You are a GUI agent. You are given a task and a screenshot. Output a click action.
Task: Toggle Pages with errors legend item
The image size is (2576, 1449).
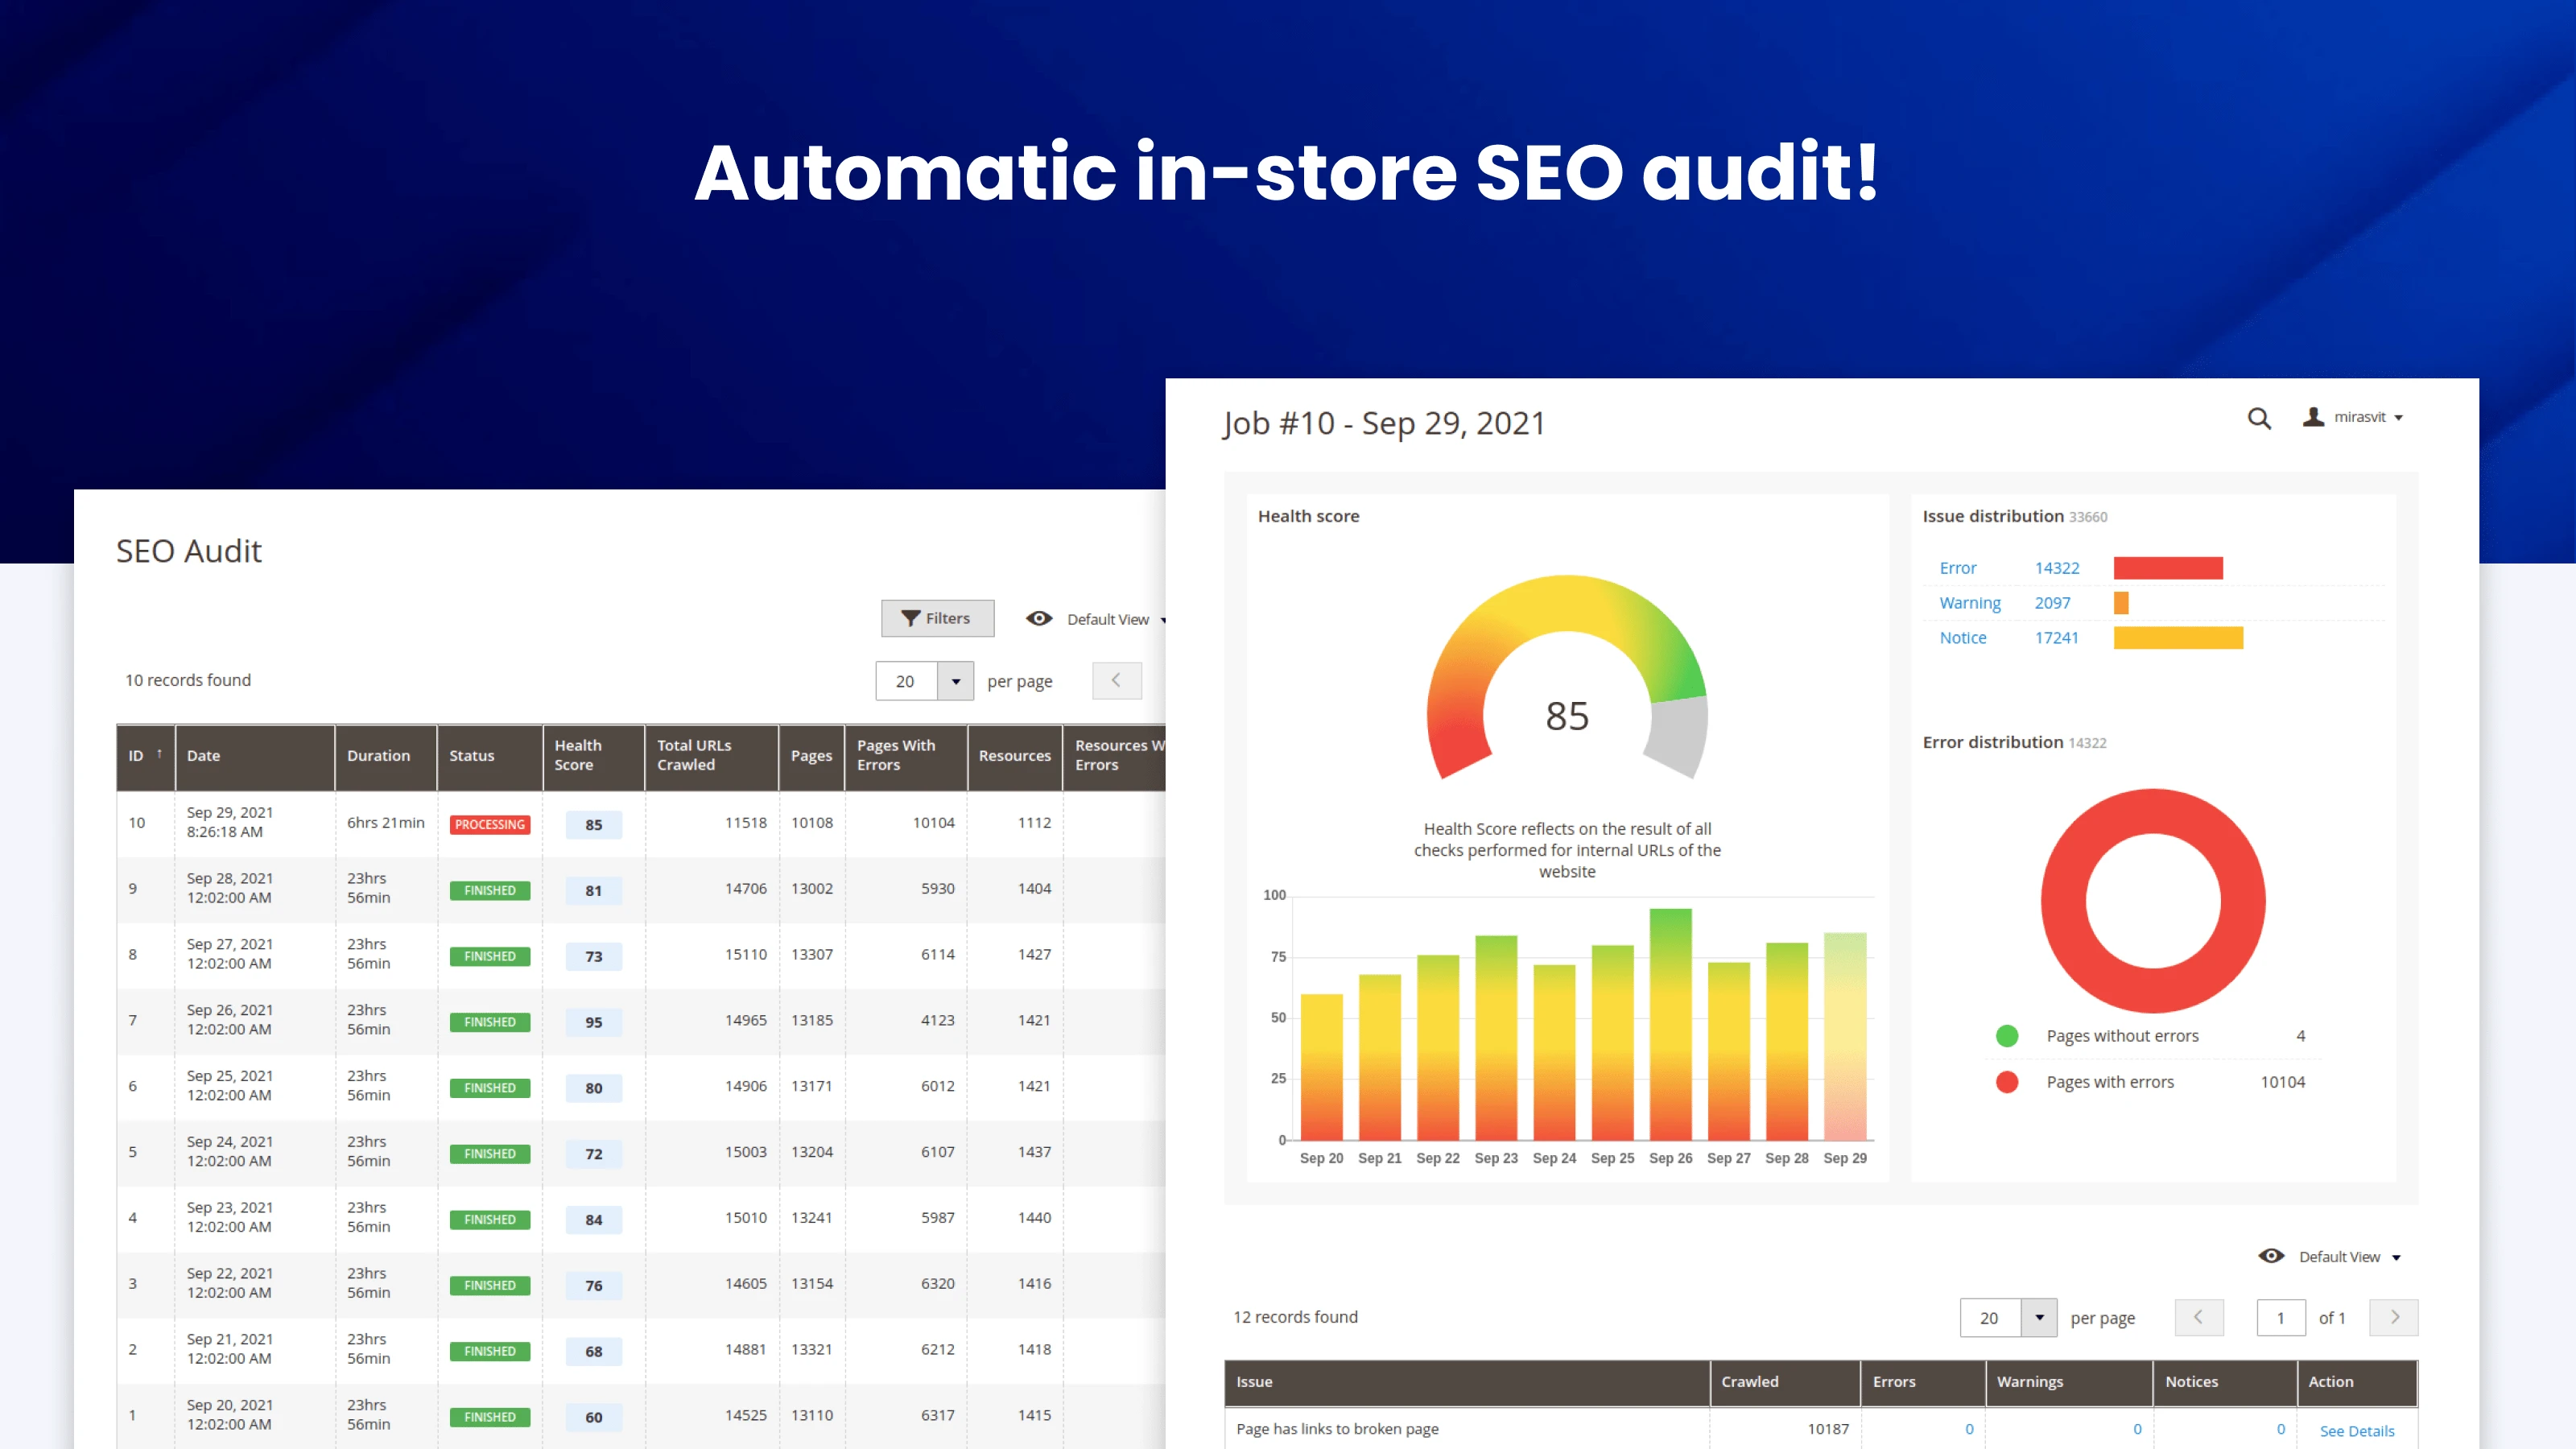pyautogui.click(x=2109, y=1082)
